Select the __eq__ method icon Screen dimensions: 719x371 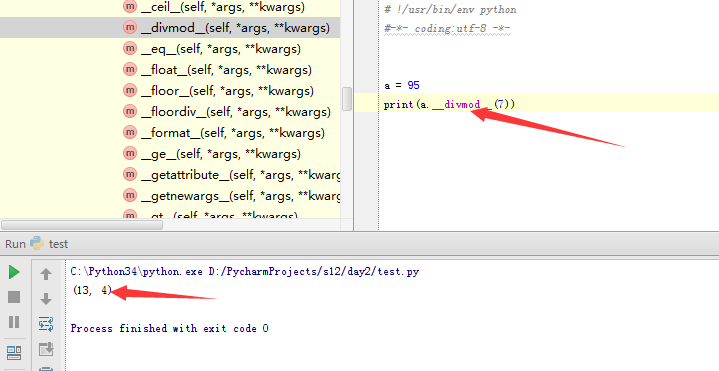(130, 48)
